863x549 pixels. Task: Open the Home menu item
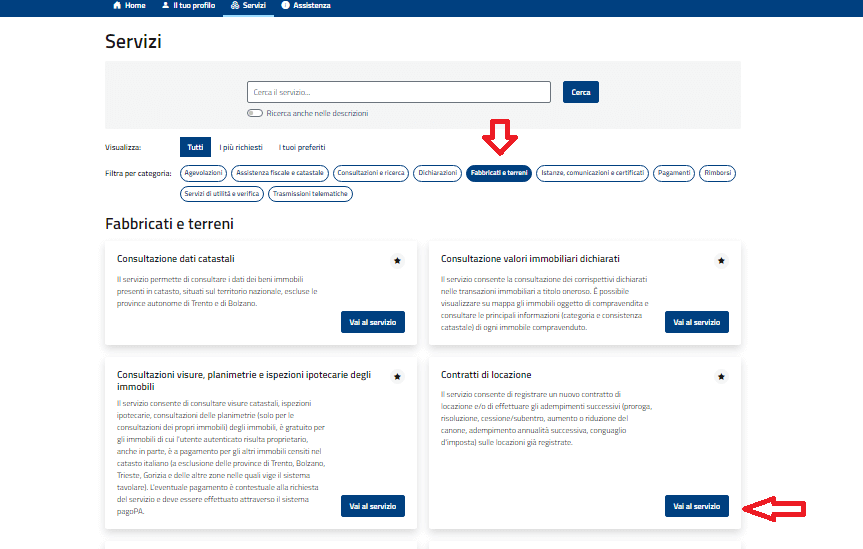click(129, 6)
